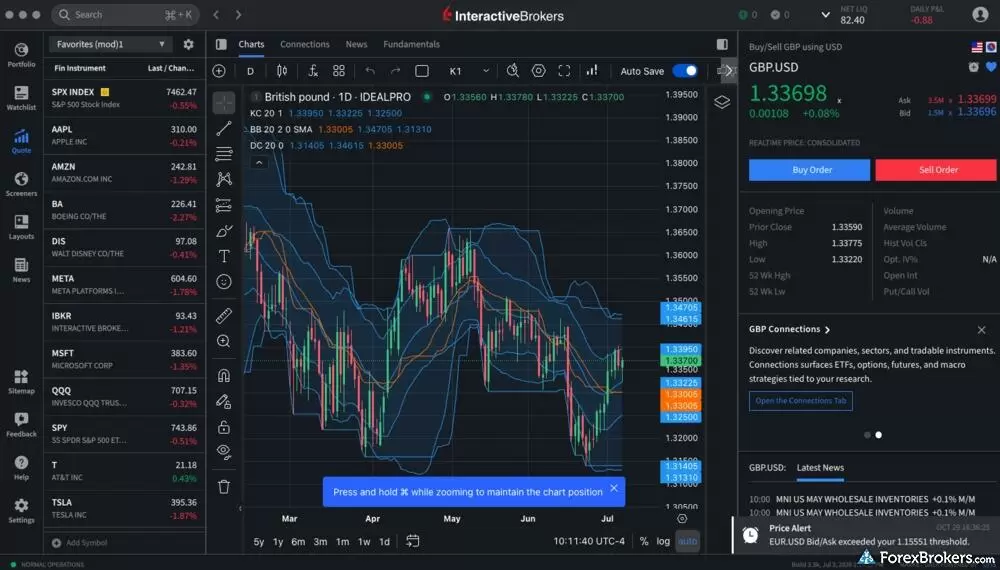Open the watchlist settings gear
The height and width of the screenshot is (570, 1000).
click(x=188, y=45)
